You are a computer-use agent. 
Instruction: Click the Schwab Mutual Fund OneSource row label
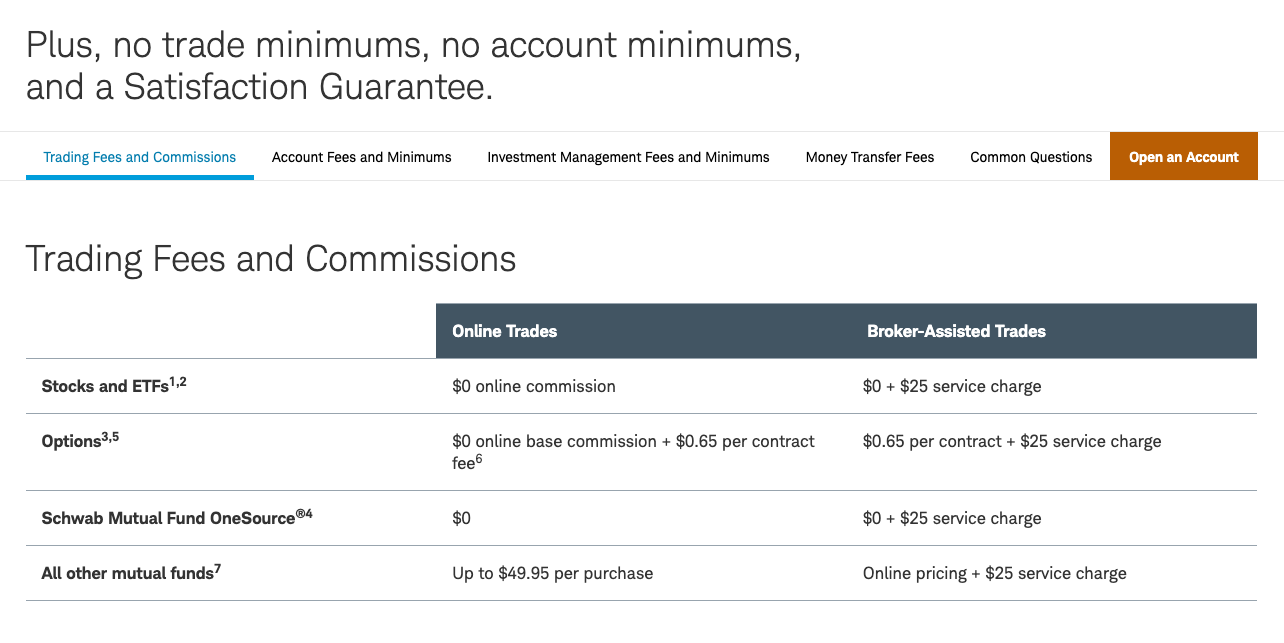click(x=168, y=518)
